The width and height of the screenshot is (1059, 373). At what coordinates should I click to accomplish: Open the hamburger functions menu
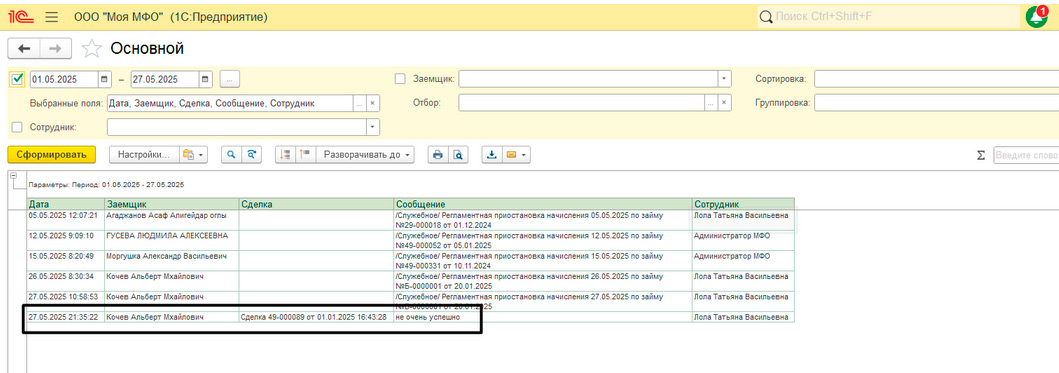click(x=51, y=18)
